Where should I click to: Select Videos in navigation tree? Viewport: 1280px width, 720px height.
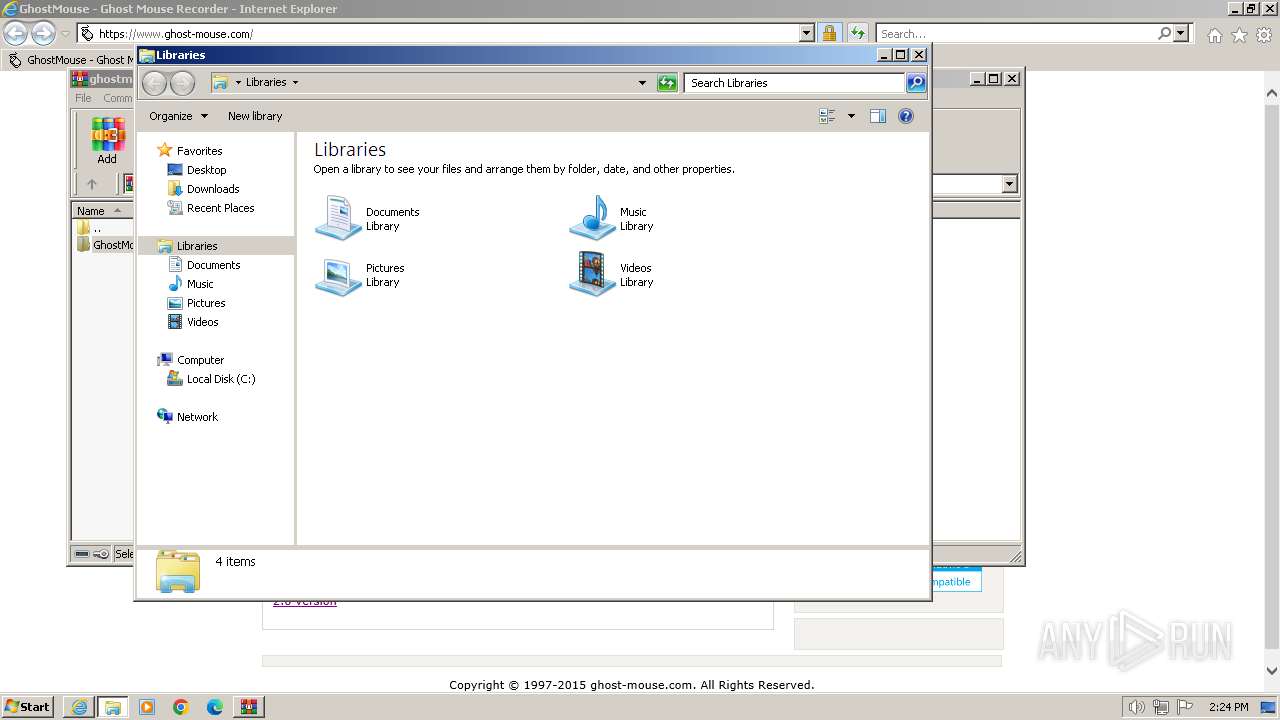pos(202,322)
